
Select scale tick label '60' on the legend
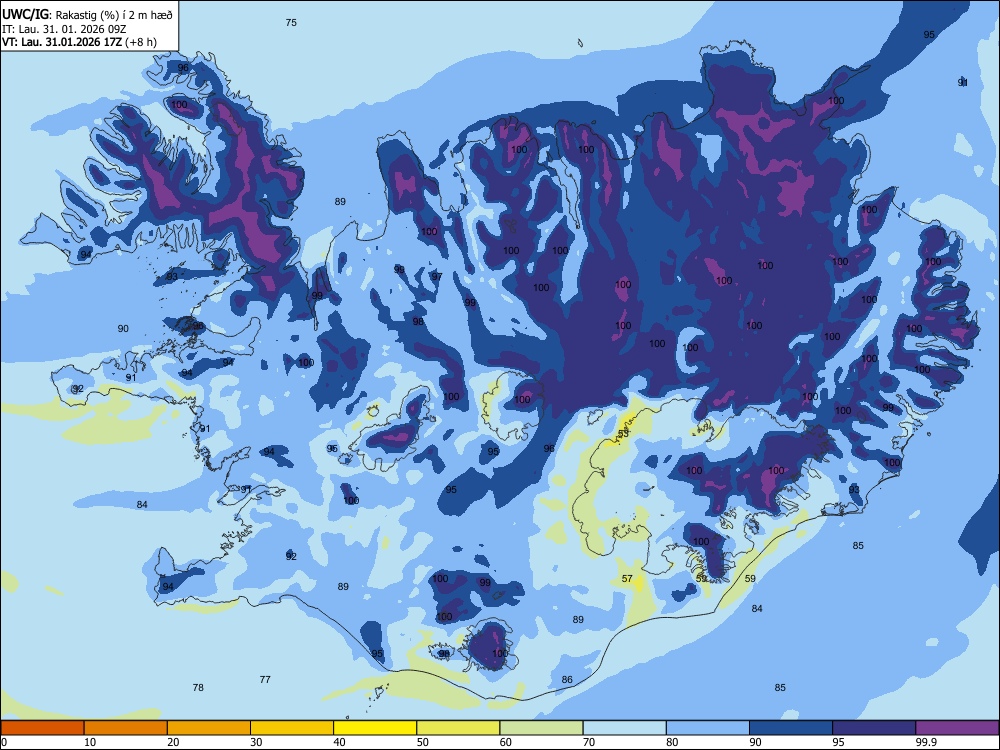[506, 742]
